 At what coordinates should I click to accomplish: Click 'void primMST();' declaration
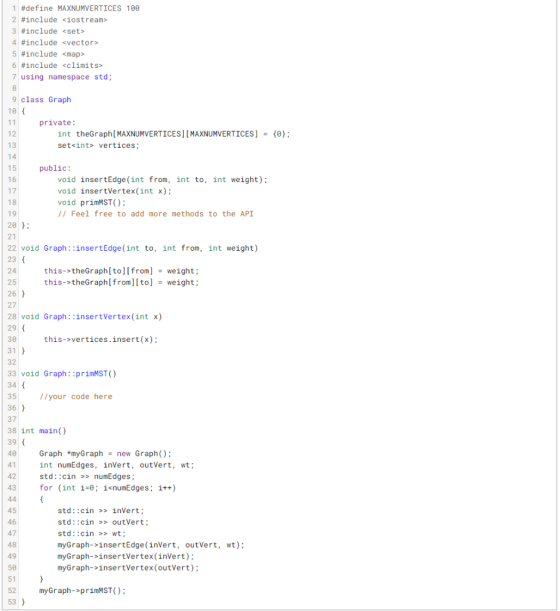(x=92, y=202)
